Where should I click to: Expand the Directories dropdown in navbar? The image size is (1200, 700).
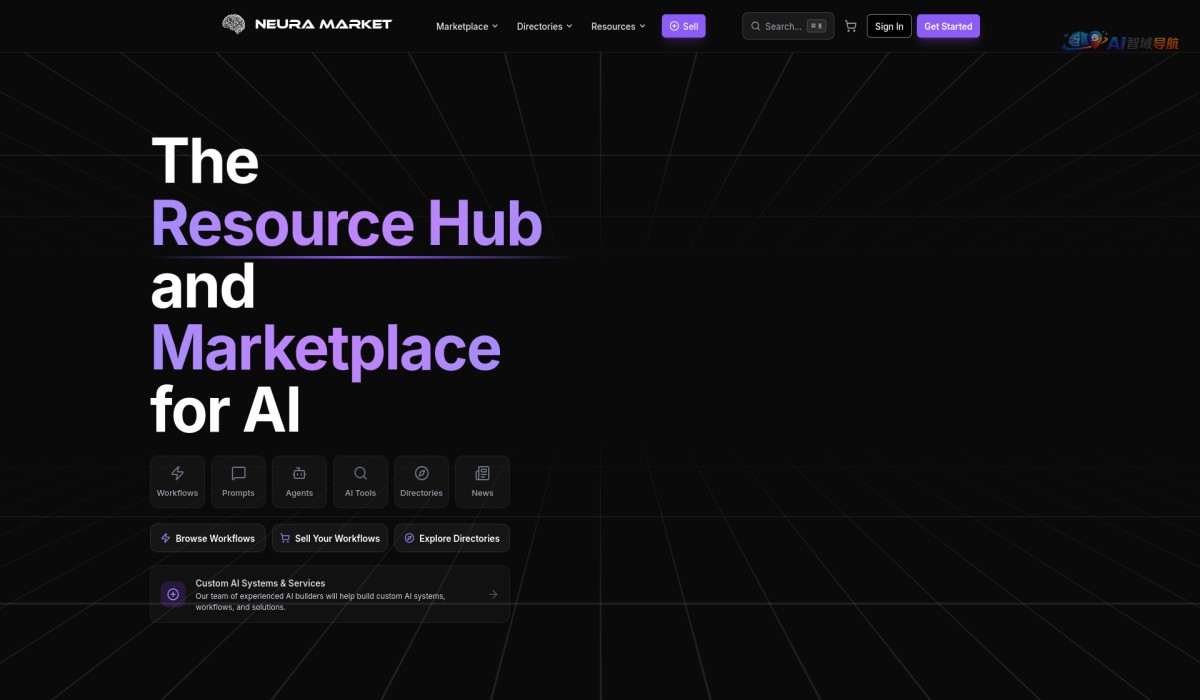(545, 26)
